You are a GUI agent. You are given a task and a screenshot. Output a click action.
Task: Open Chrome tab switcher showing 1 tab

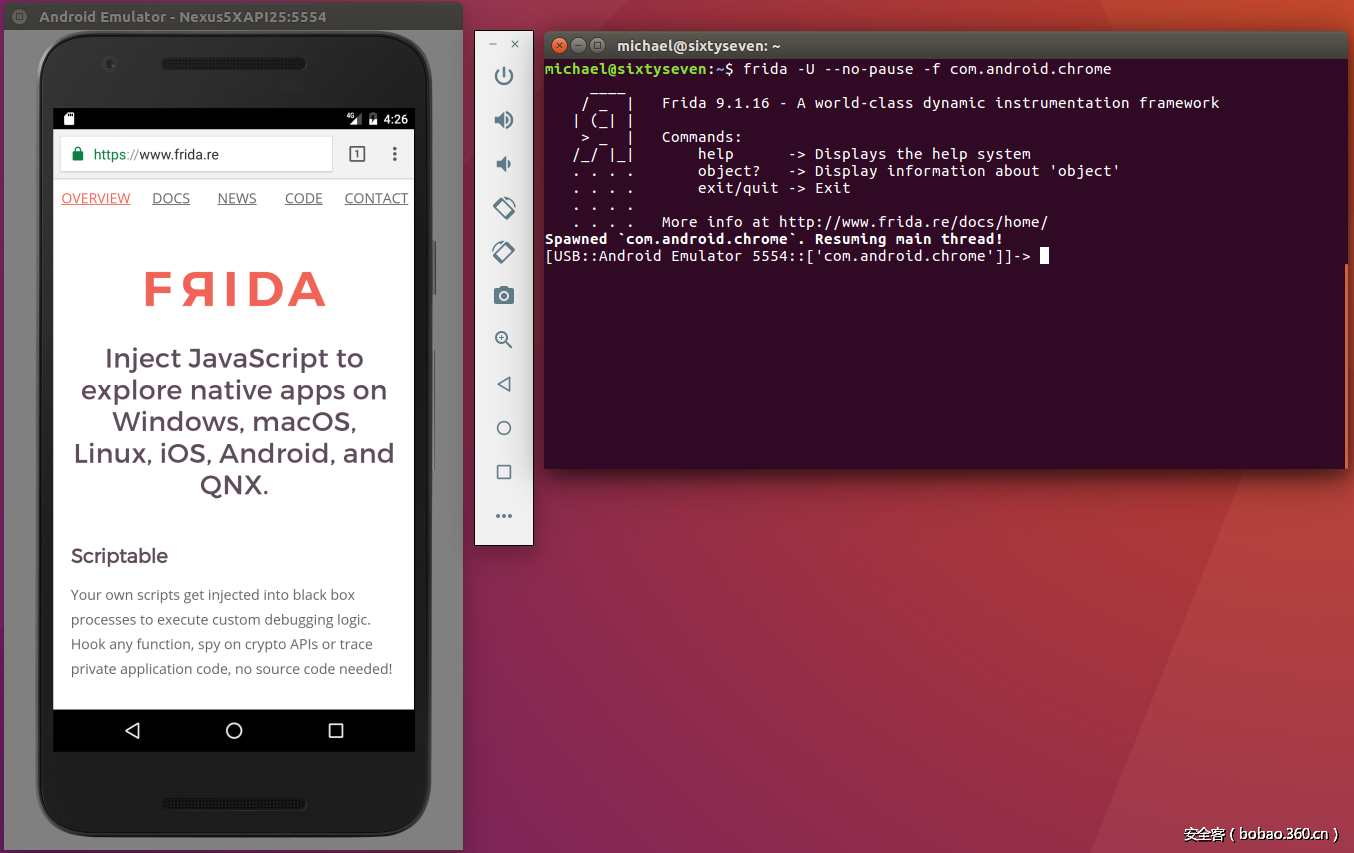point(357,154)
